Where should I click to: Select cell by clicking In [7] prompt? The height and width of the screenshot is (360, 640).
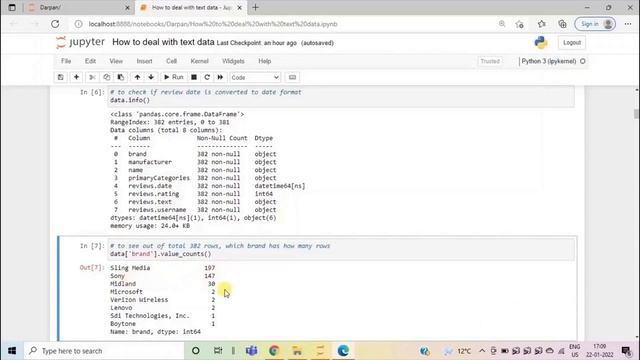tap(92, 246)
